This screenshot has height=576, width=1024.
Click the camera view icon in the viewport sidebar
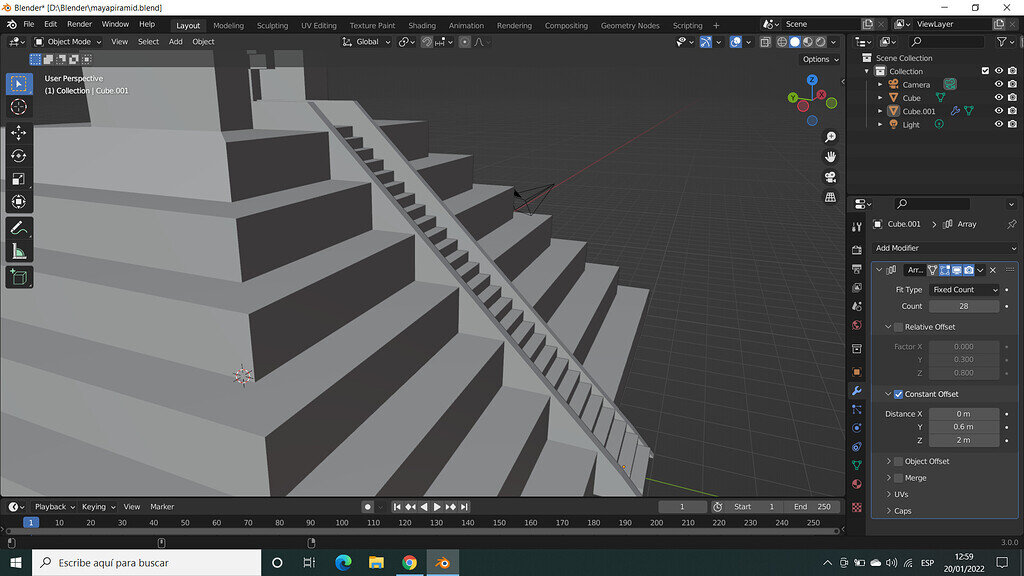829,177
